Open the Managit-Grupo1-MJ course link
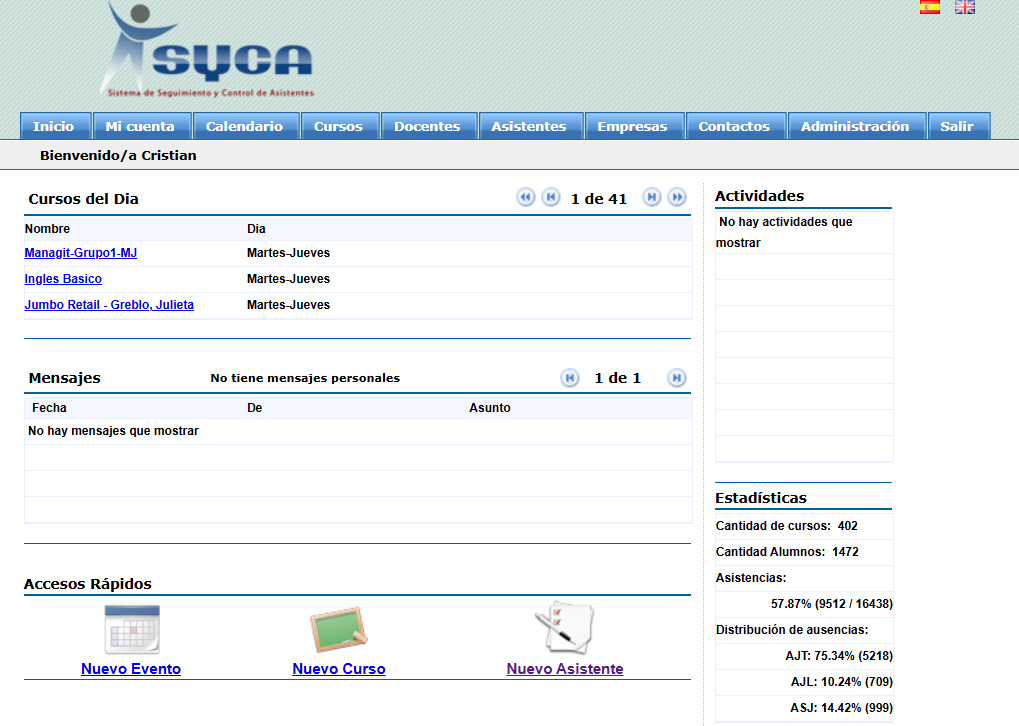 click(80, 253)
